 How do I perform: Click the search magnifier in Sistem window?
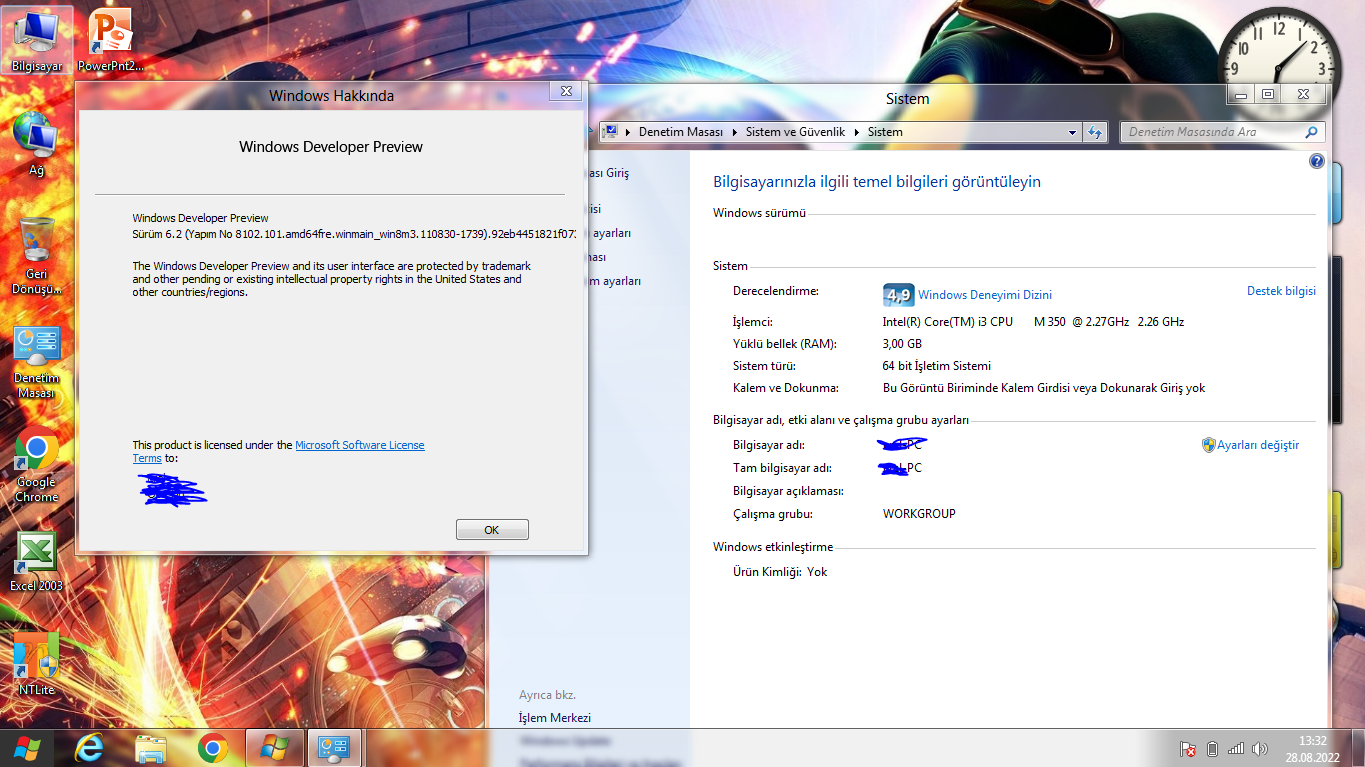point(1312,132)
